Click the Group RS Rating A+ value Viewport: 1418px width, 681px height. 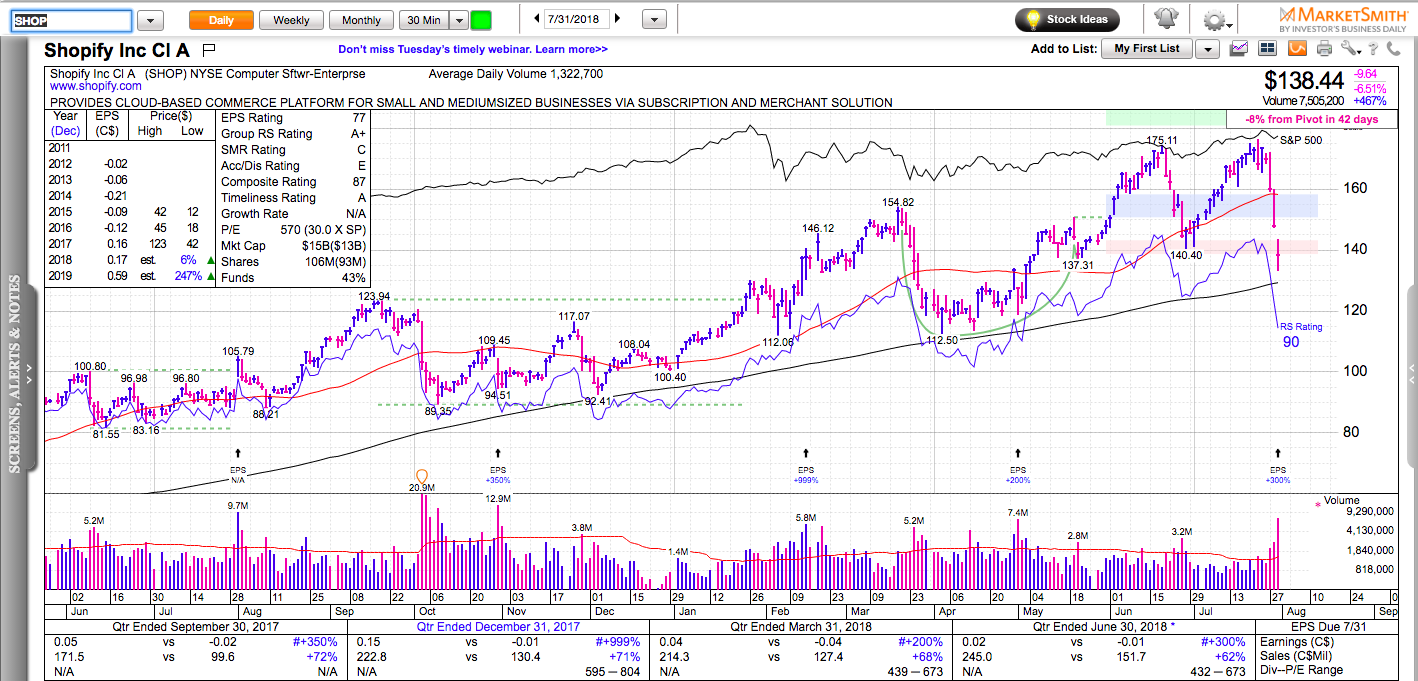(360, 134)
